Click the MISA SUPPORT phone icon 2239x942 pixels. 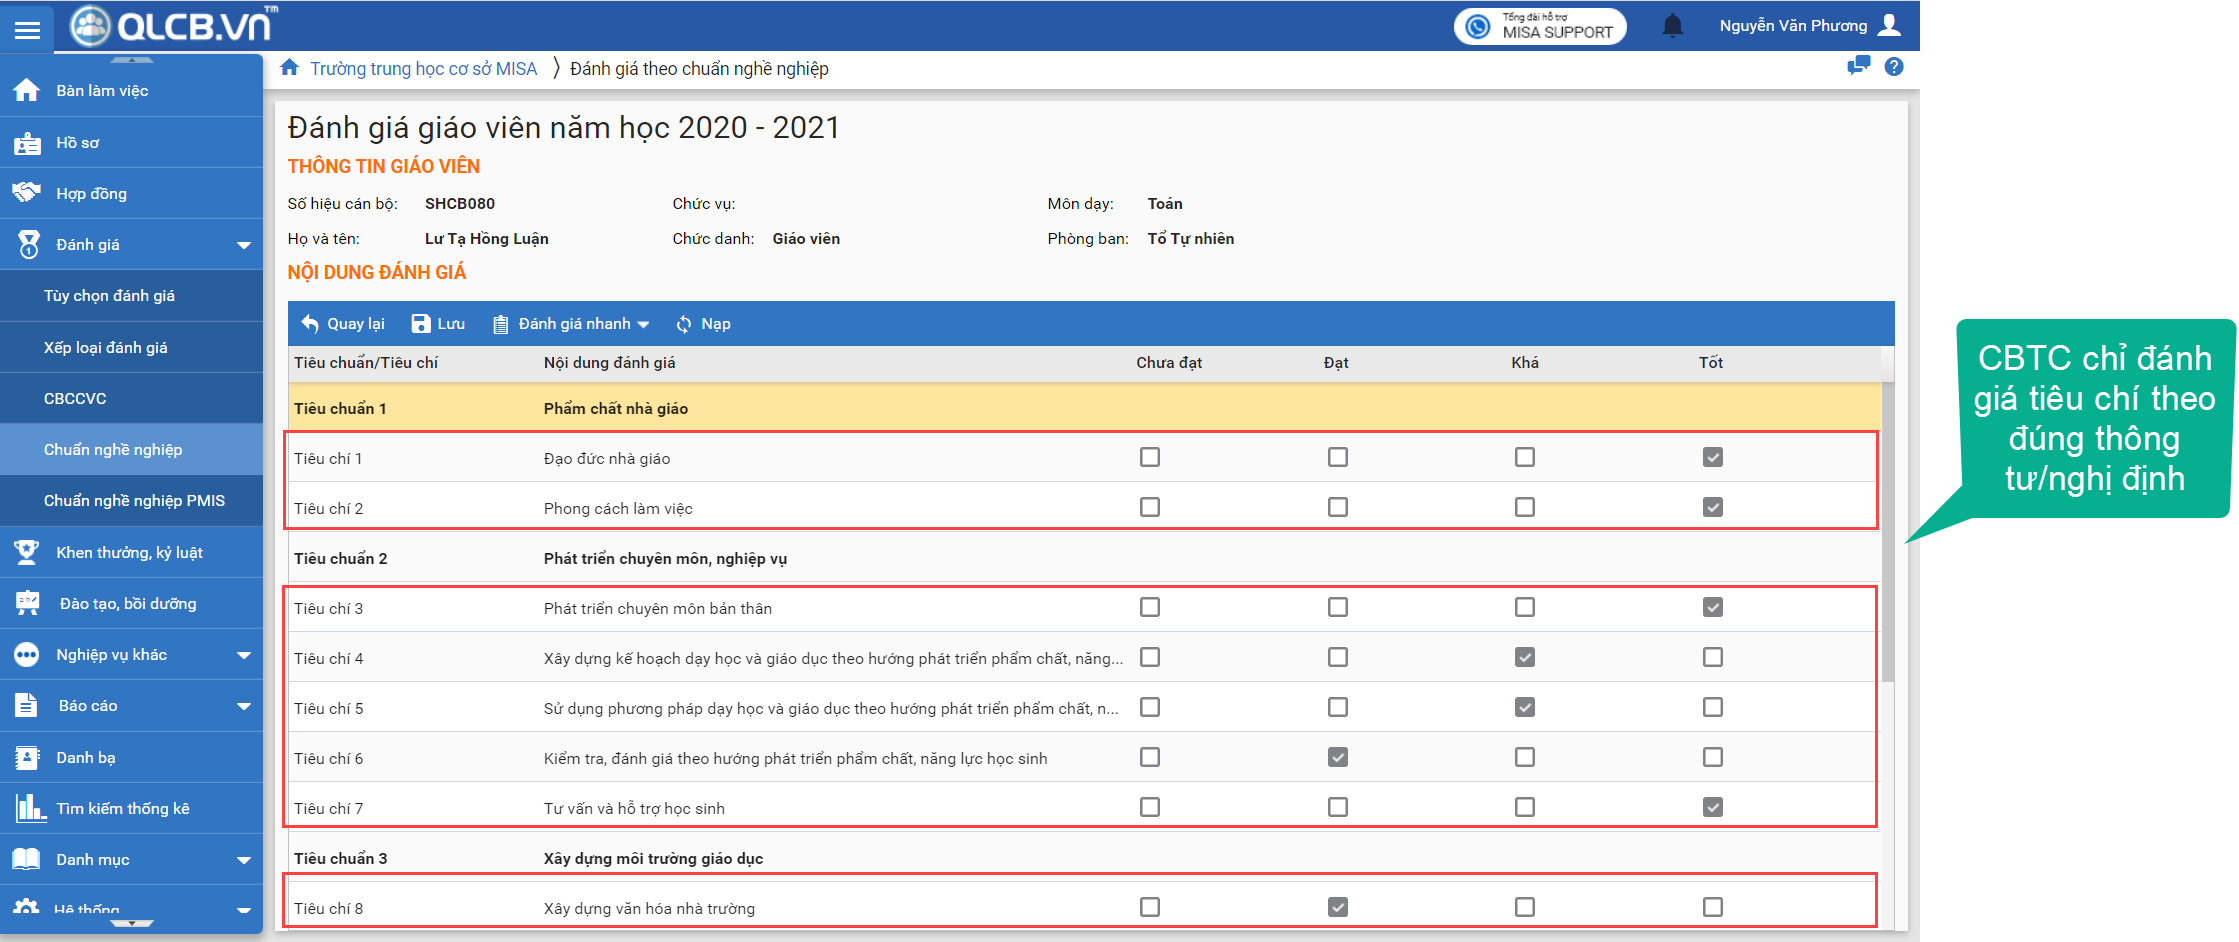[1478, 27]
